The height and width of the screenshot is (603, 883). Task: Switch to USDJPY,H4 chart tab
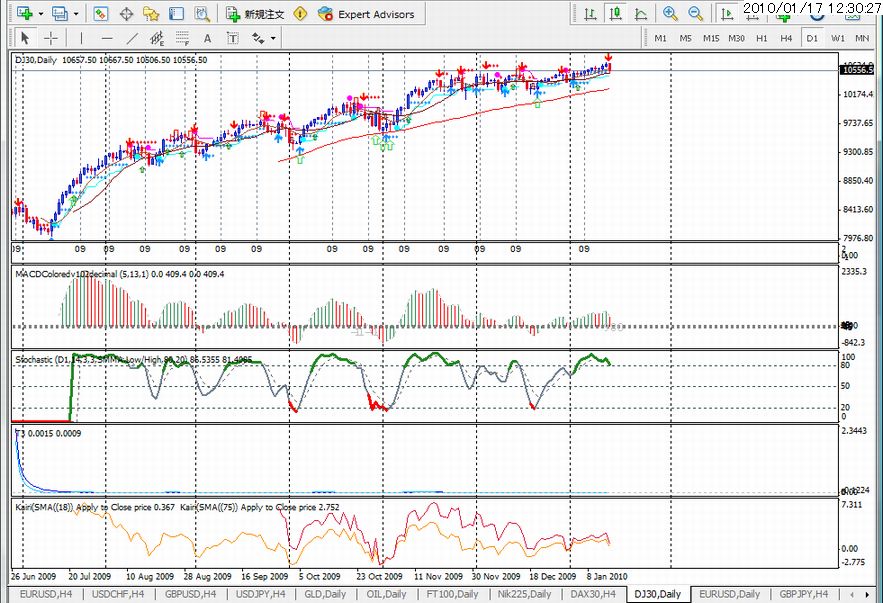click(261, 594)
